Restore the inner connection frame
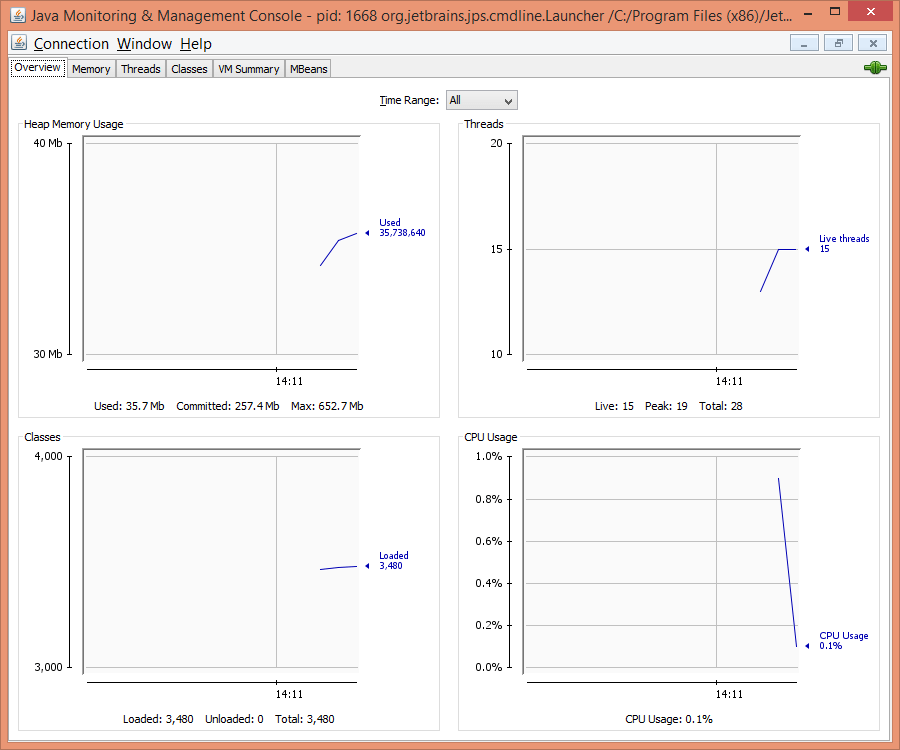Screen dimensions: 900x750 [x=839, y=43]
